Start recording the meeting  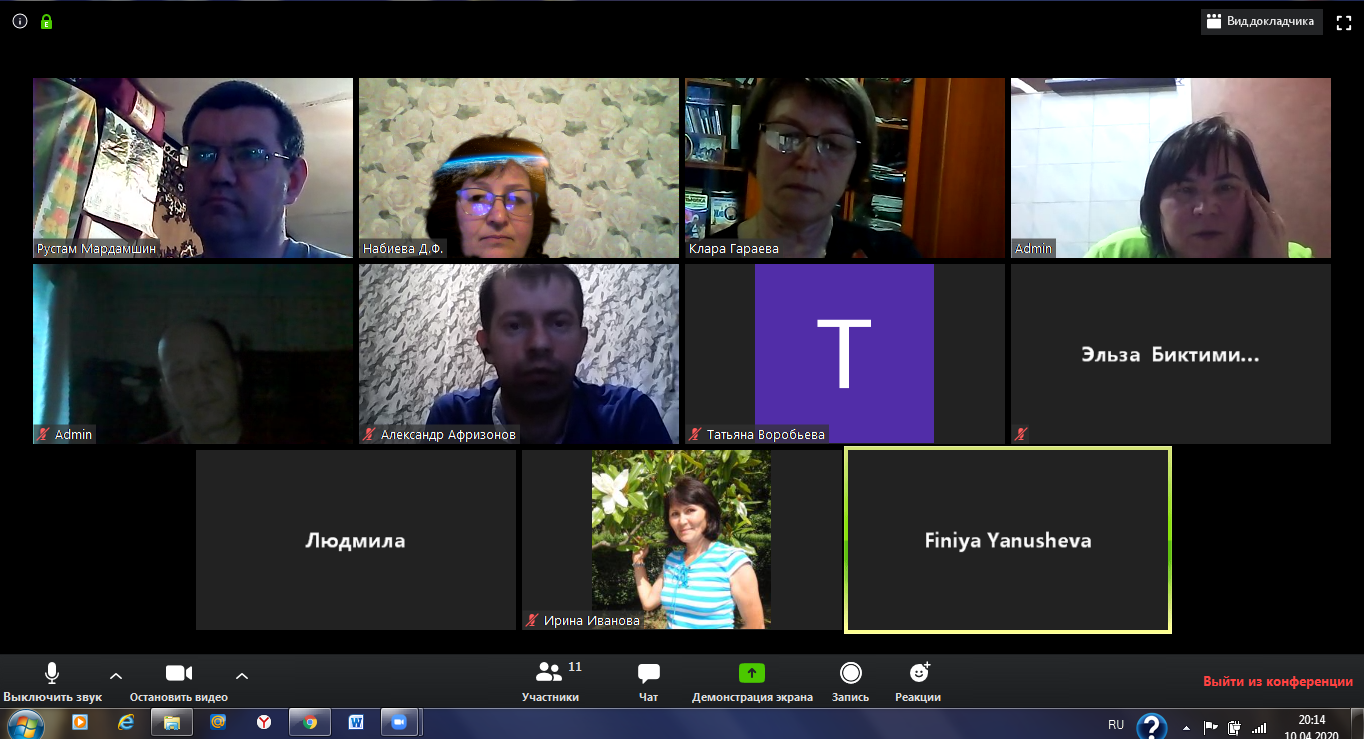(850, 673)
